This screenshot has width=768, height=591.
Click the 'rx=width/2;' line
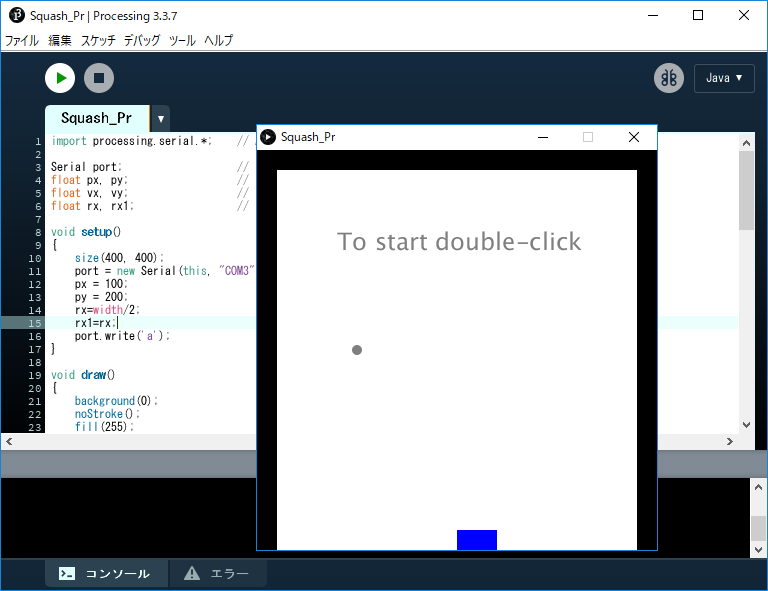pyautogui.click(x=107, y=310)
